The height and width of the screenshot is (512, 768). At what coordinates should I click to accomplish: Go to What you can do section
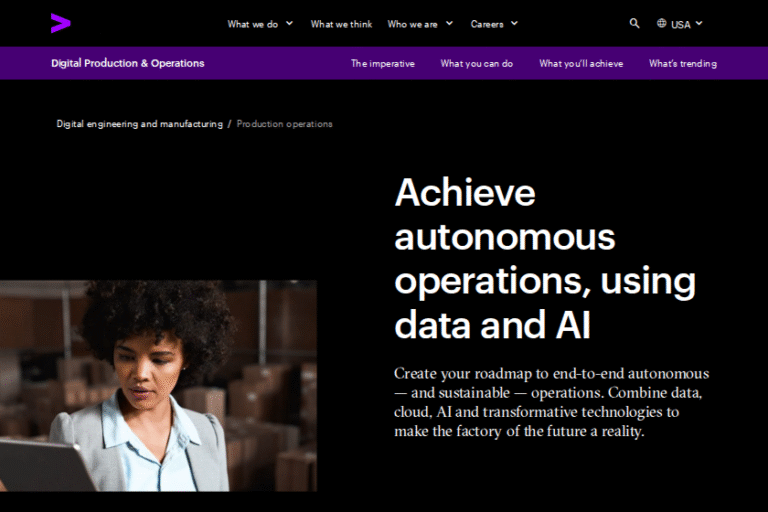476,64
